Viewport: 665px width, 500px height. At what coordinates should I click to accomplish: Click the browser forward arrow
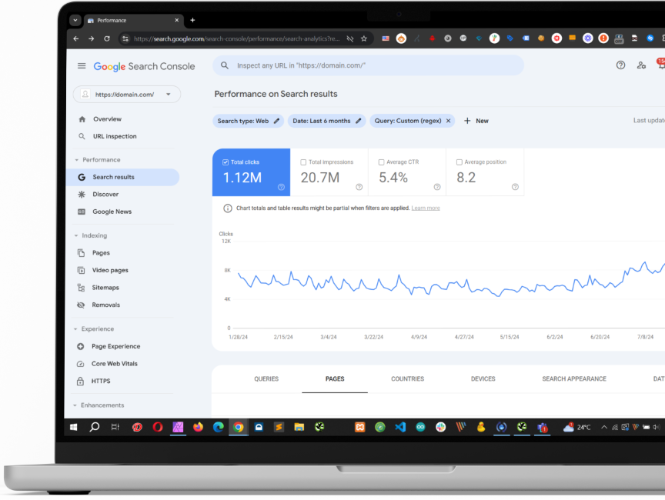click(x=92, y=39)
